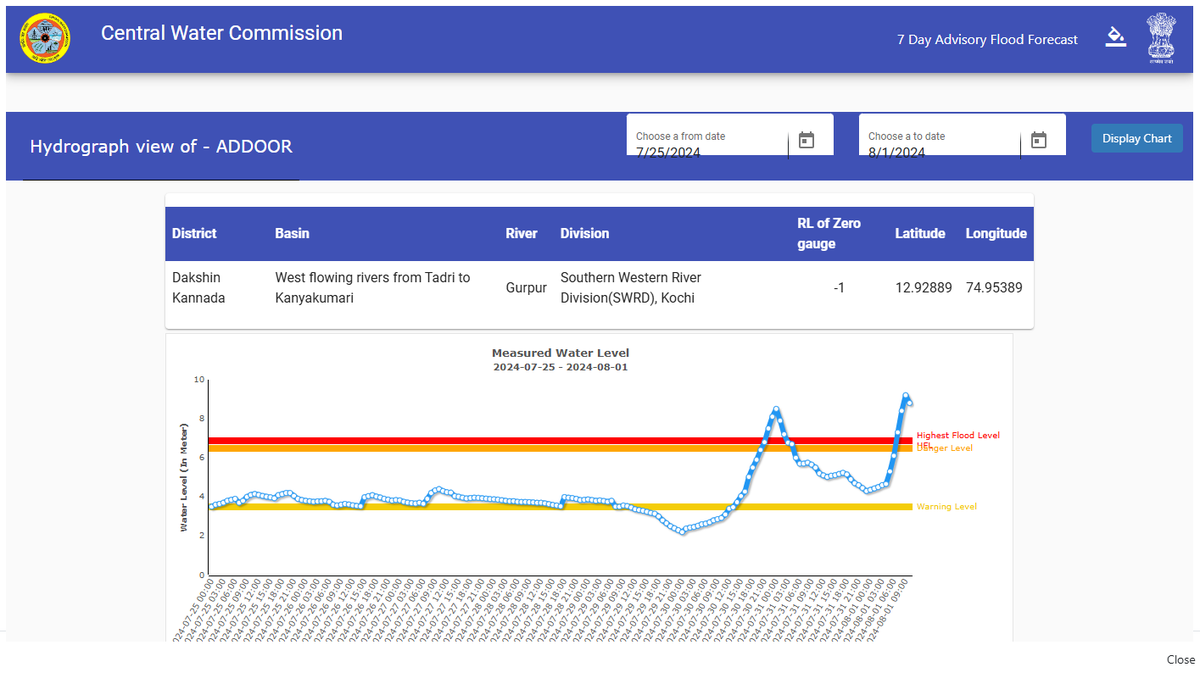1200x684 pixels.
Task: Open 7 Day Advisory Flood Forecast
Action: coord(987,40)
